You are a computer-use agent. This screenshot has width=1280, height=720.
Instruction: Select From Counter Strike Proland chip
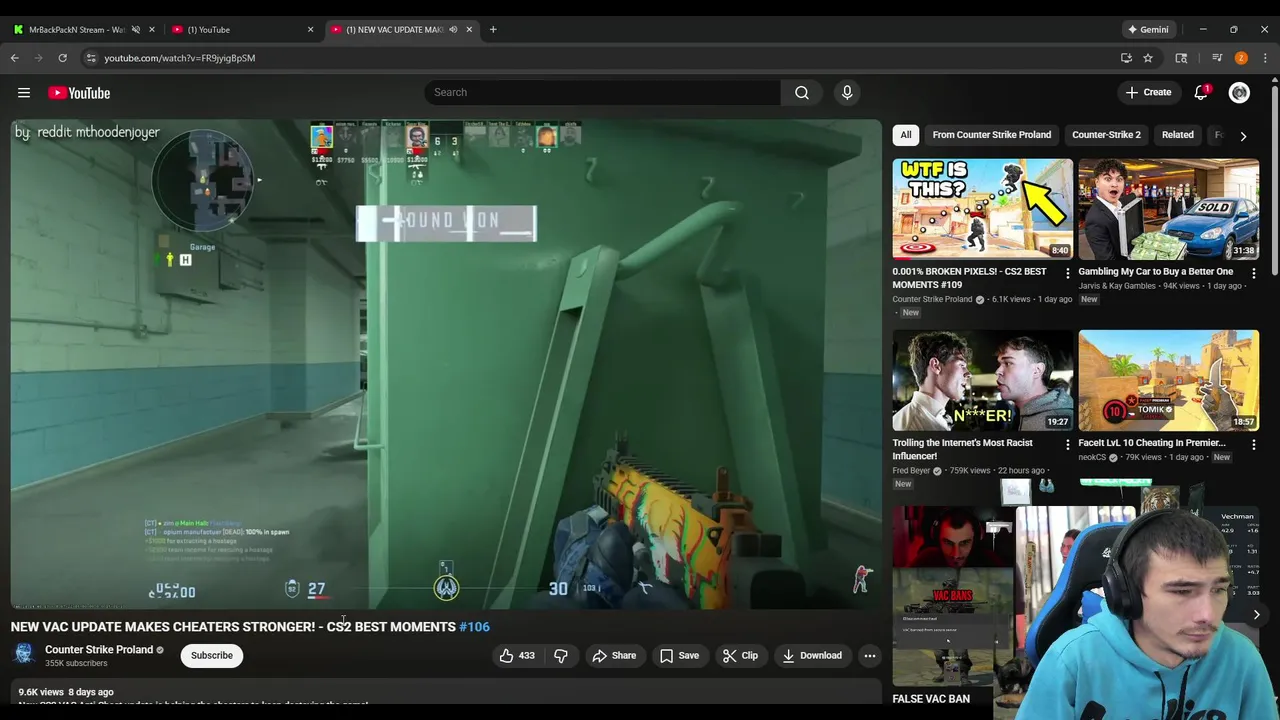pyautogui.click(x=992, y=135)
